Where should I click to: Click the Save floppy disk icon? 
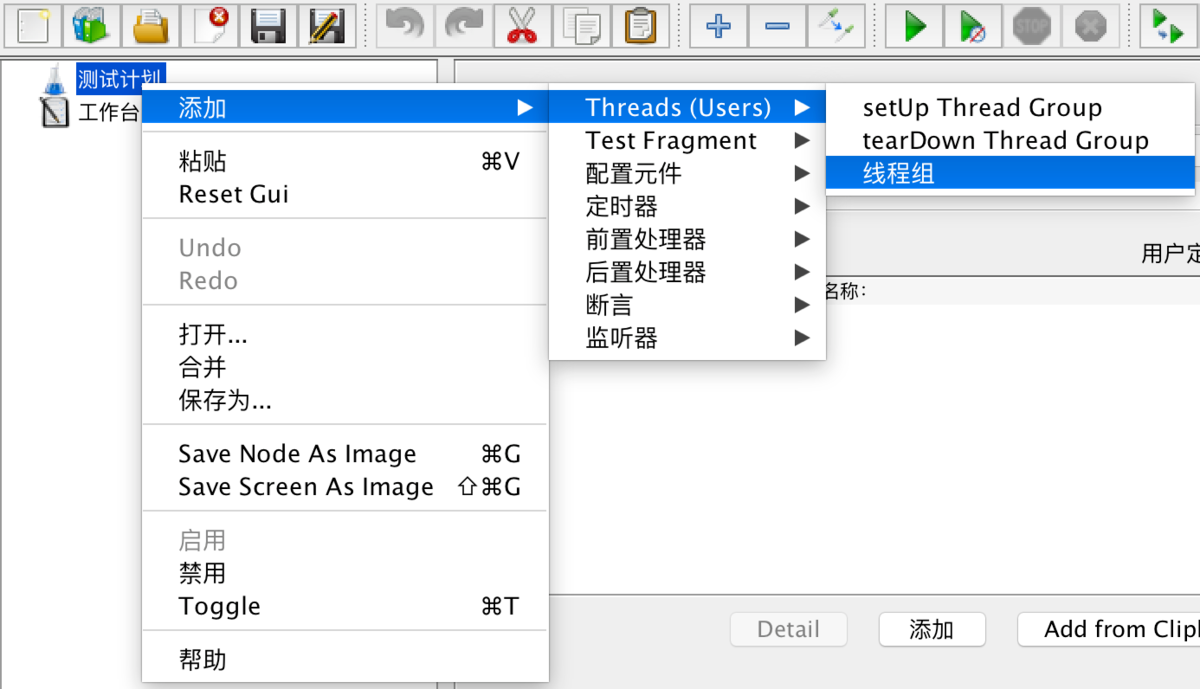click(x=269, y=25)
